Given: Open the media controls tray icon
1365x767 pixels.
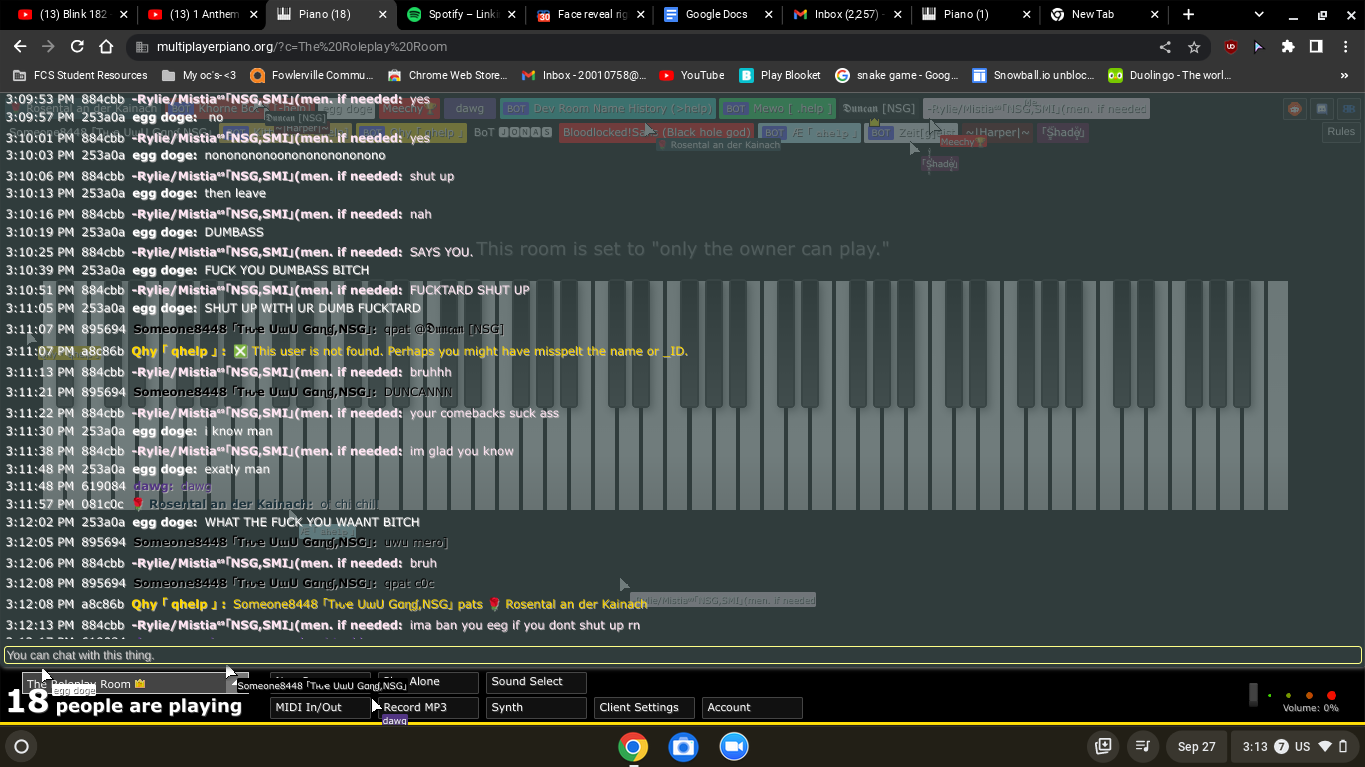Looking at the screenshot, I should click(1143, 746).
